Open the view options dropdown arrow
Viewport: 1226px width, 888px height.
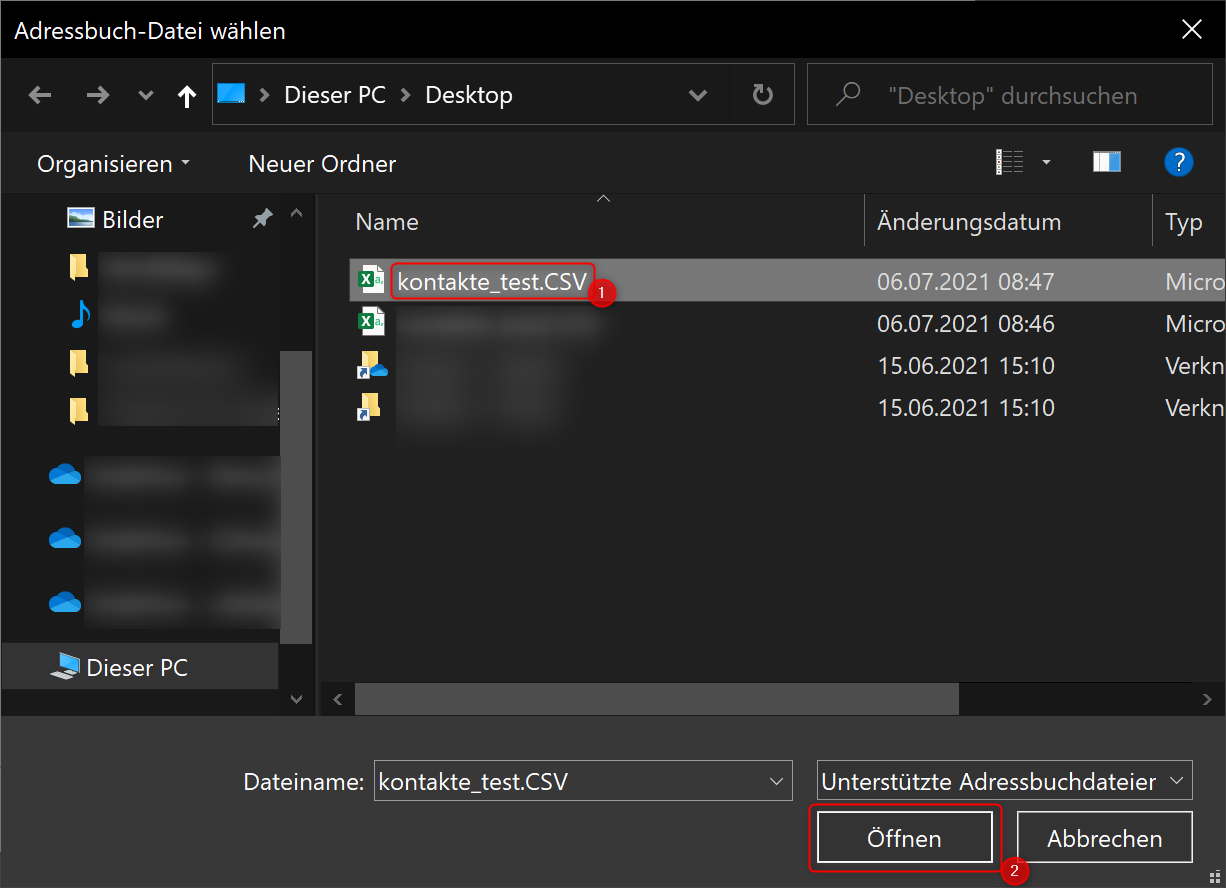click(x=1047, y=162)
